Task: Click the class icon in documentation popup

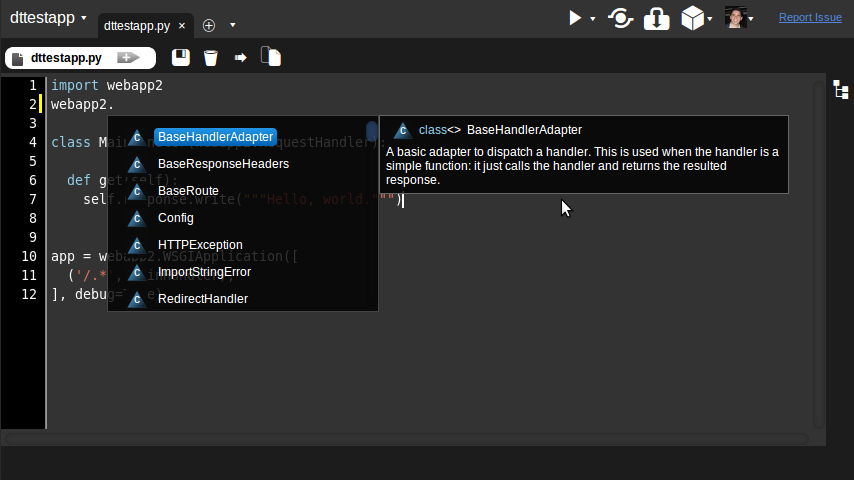Action: click(402, 130)
